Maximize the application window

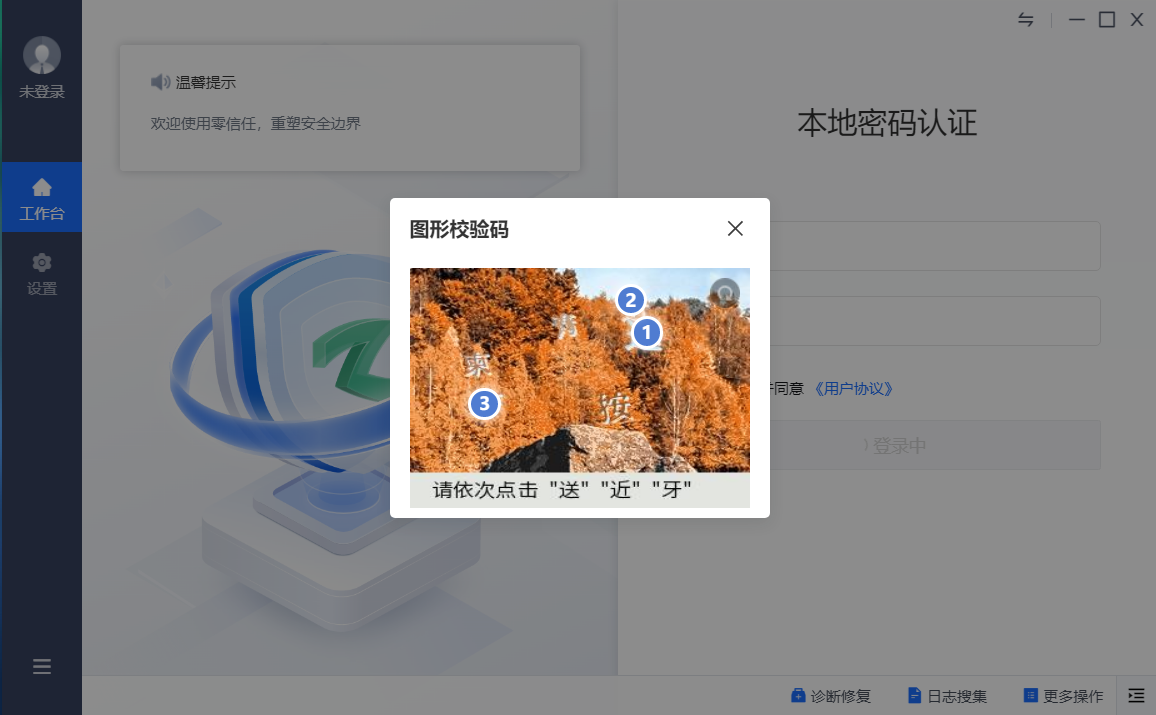pyautogui.click(x=1107, y=20)
